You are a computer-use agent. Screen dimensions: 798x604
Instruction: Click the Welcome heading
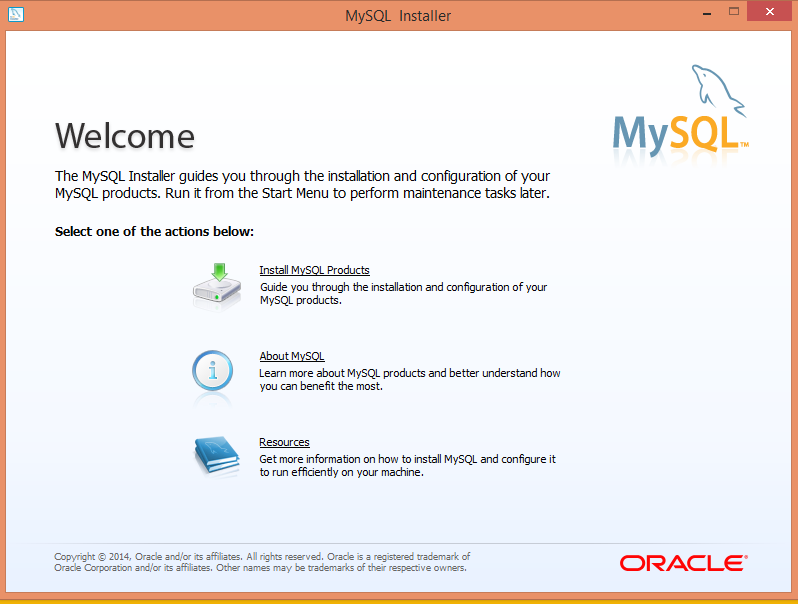pos(125,136)
